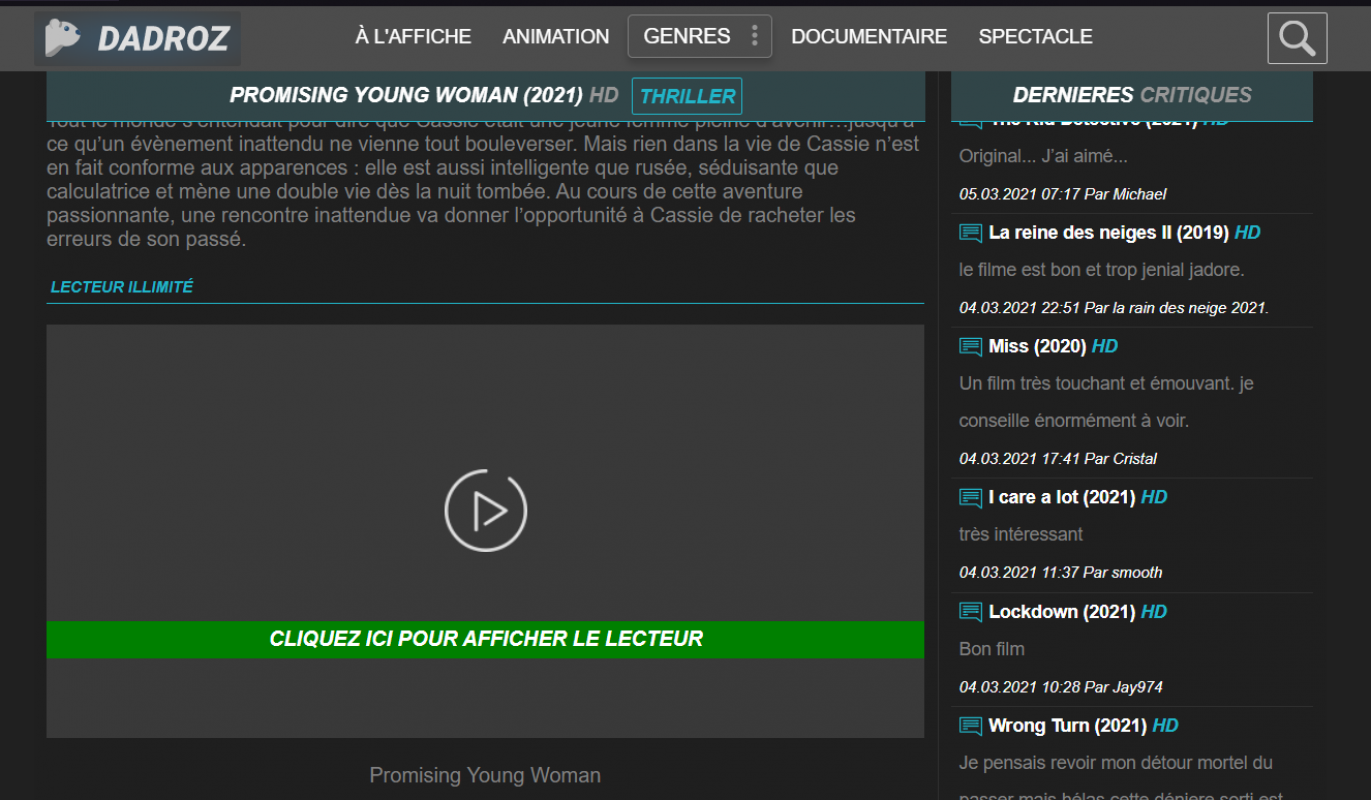This screenshot has width=1371, height=800.
Task: Click comment icon beside Miss (2020)
Action: 970,346
